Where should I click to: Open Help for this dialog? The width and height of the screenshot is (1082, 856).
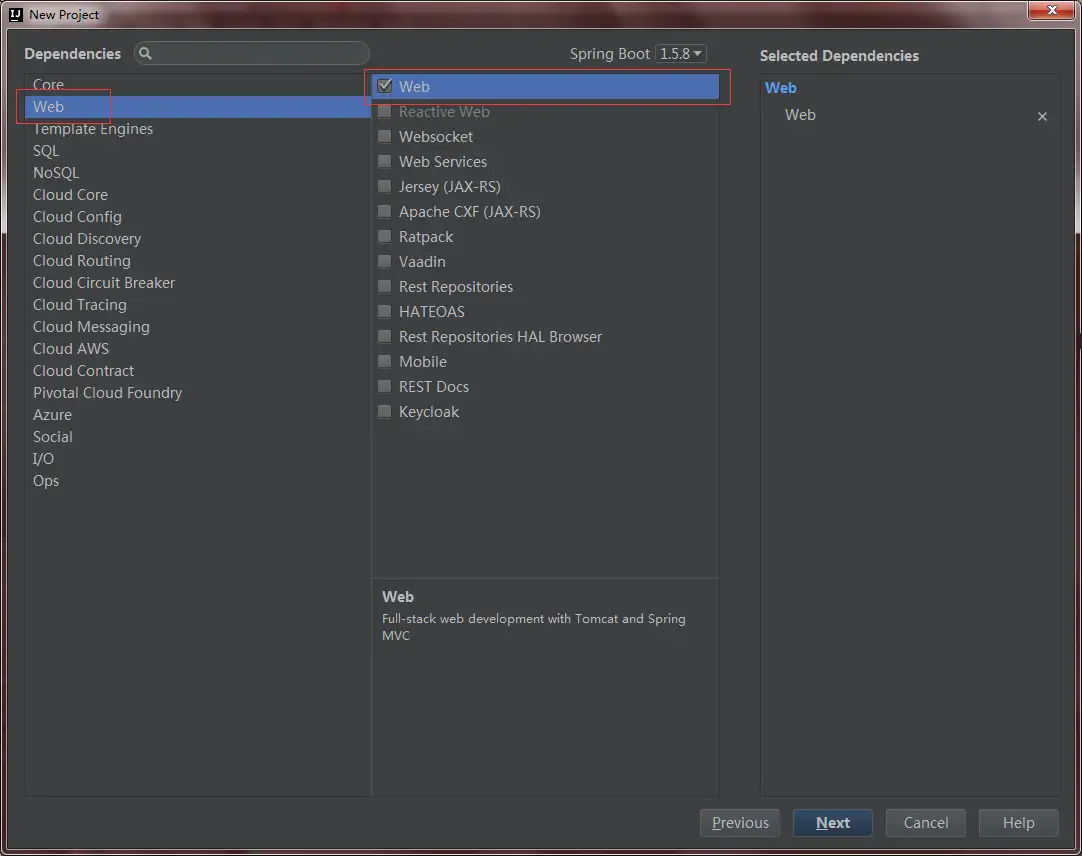coord(1018,823)
